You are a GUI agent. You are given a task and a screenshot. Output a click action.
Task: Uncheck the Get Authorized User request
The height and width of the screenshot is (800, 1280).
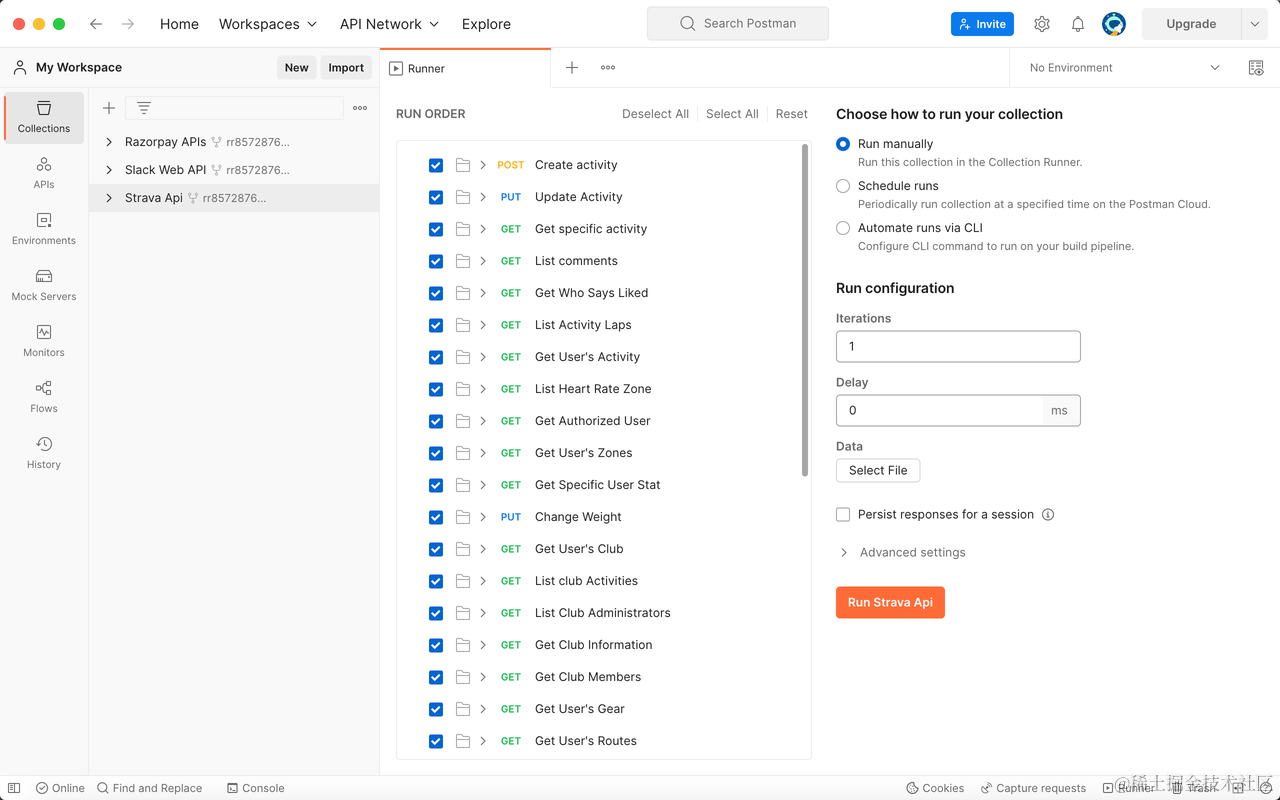pos(436,421)
